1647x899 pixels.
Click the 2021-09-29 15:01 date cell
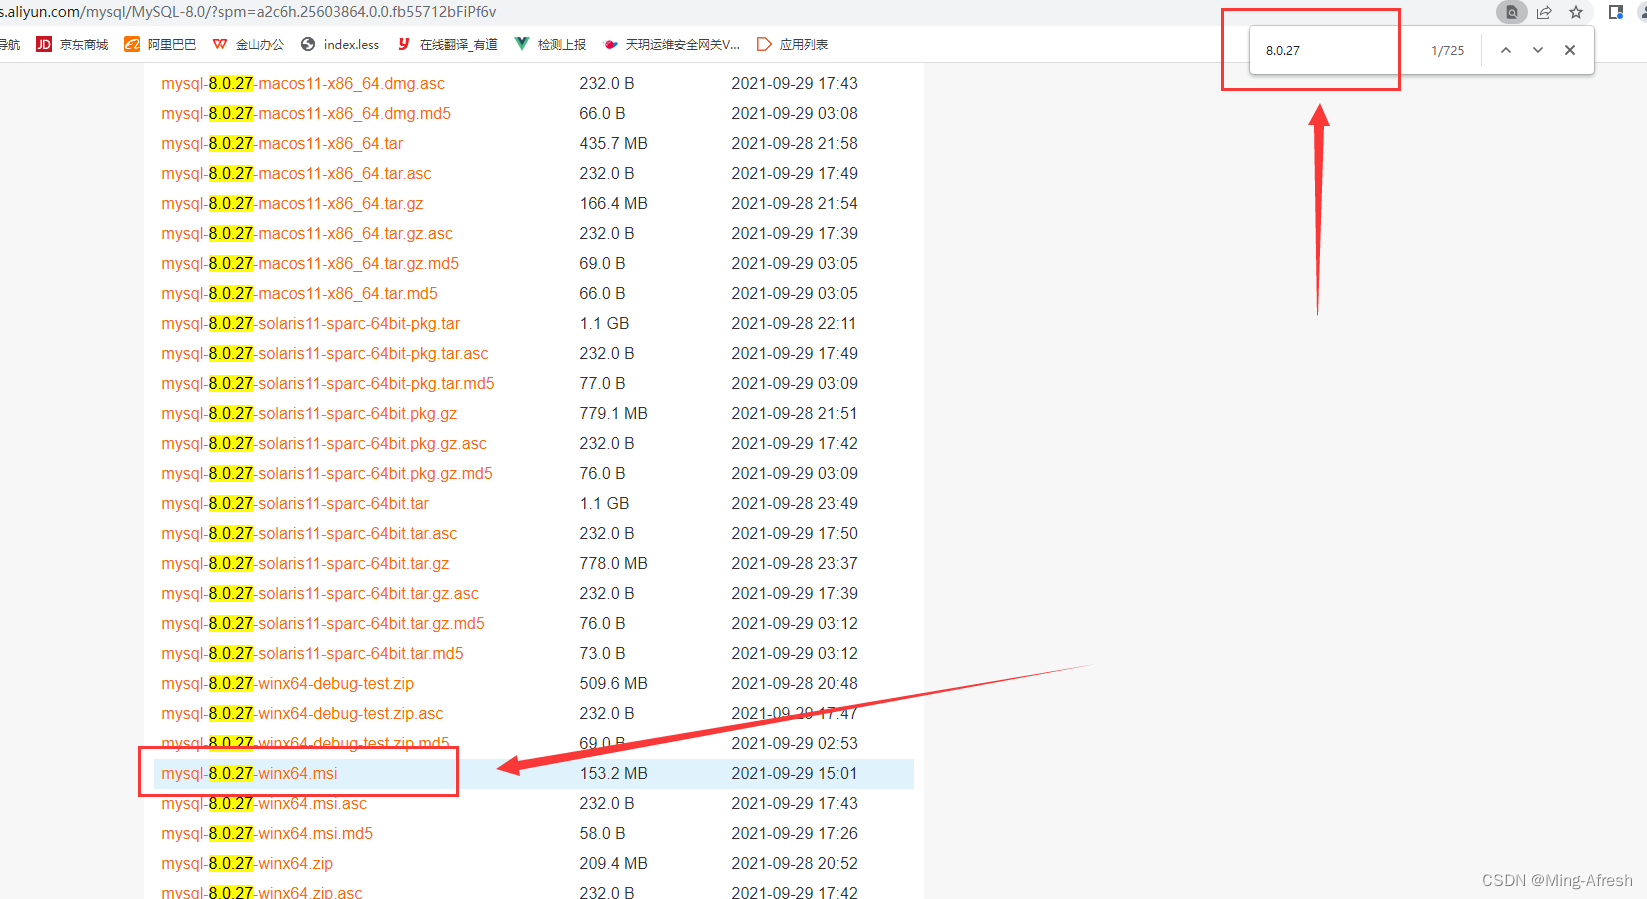coord(794,773)
